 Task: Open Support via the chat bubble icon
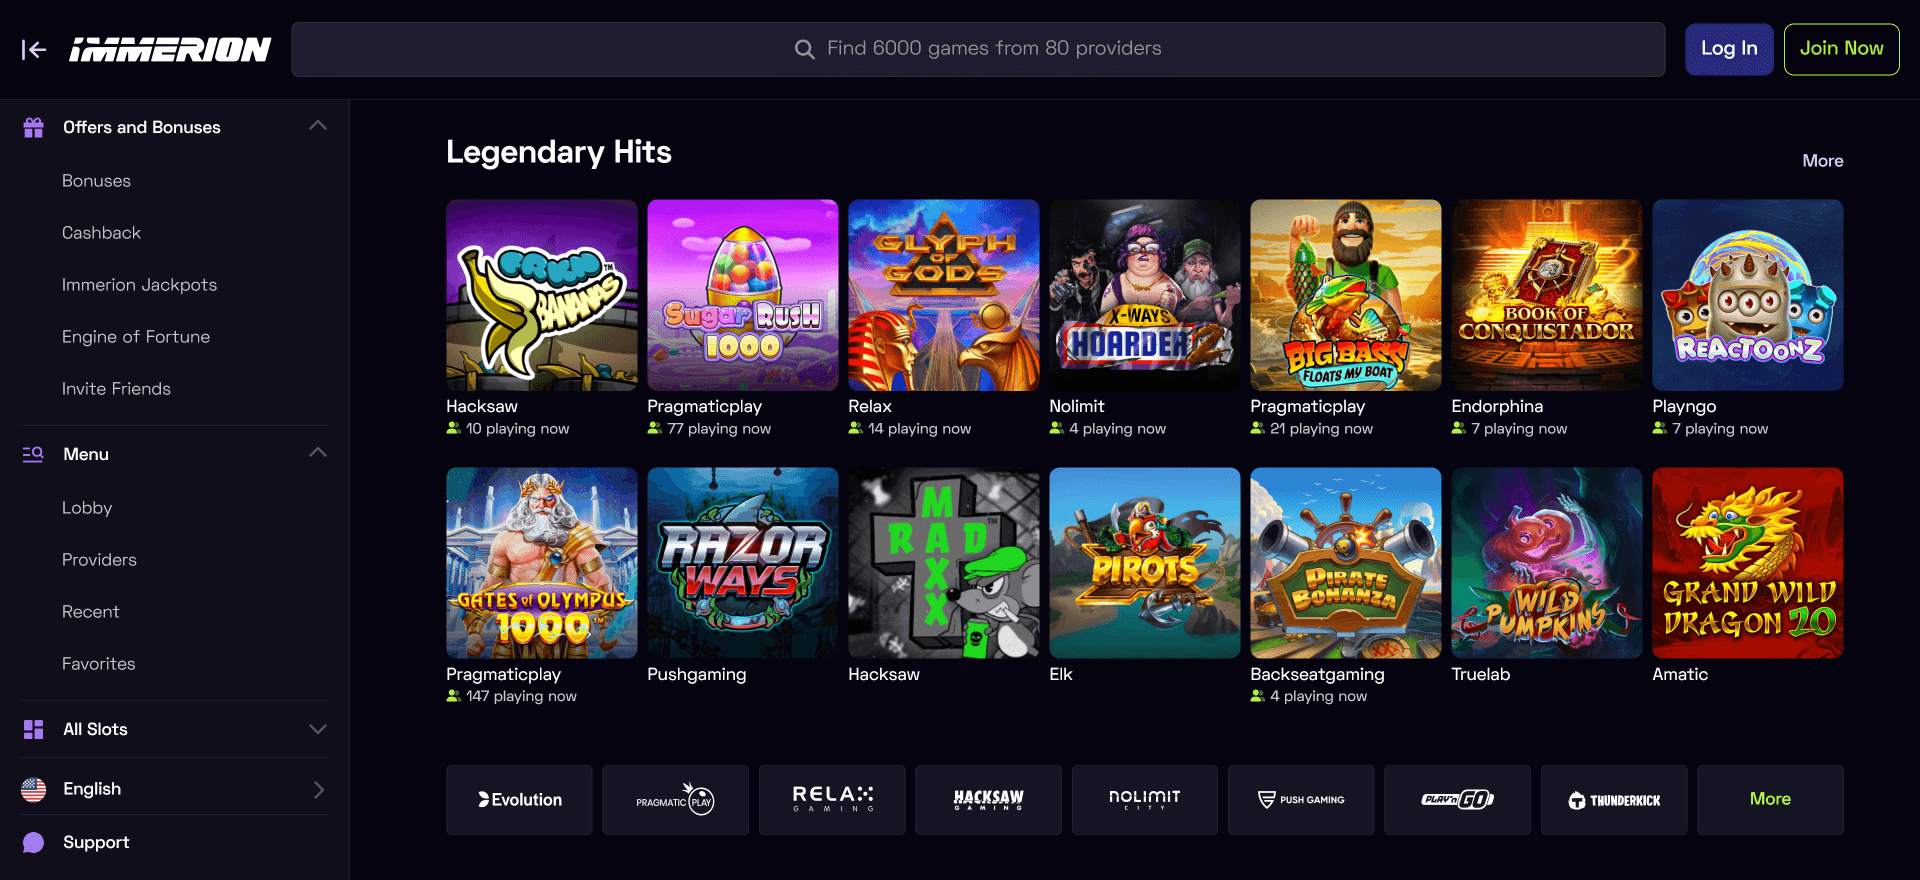click(34, 842)
